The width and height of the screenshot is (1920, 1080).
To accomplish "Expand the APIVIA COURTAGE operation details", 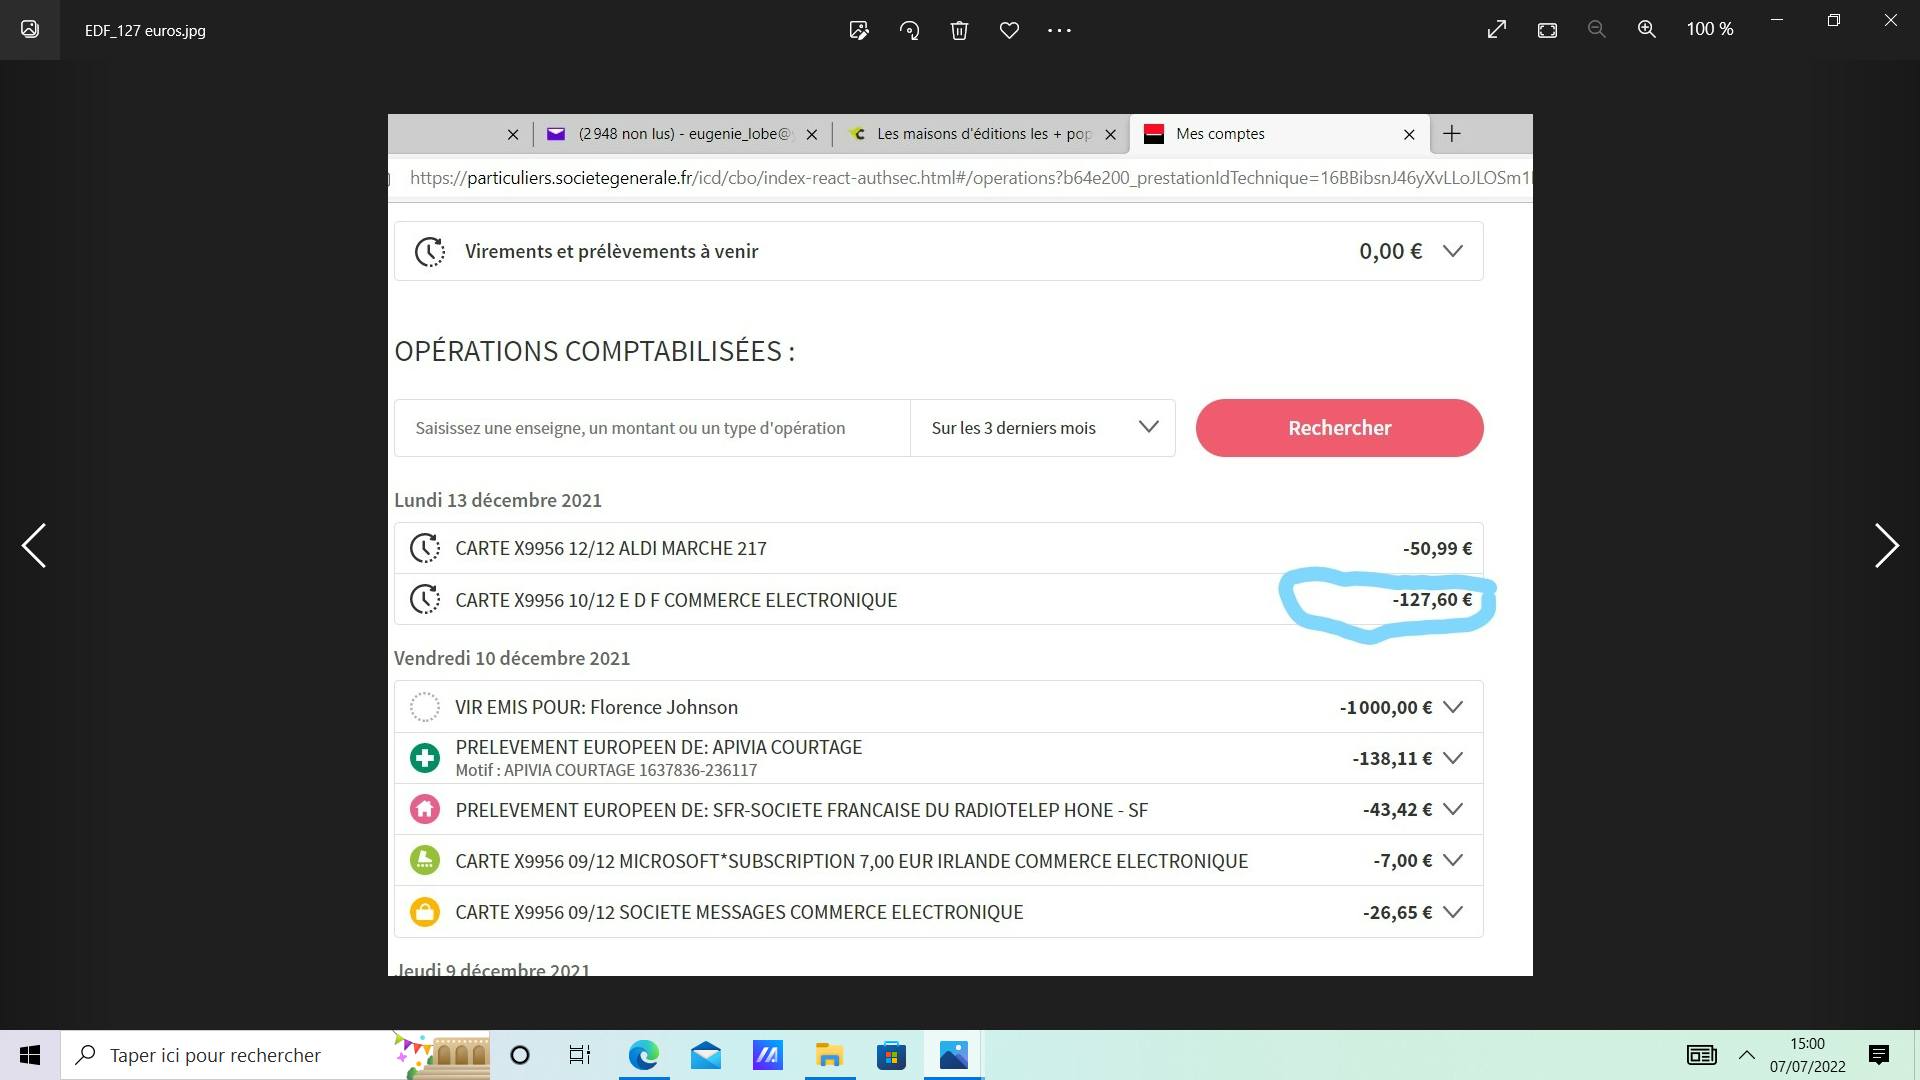I will tap(1453, 758).
